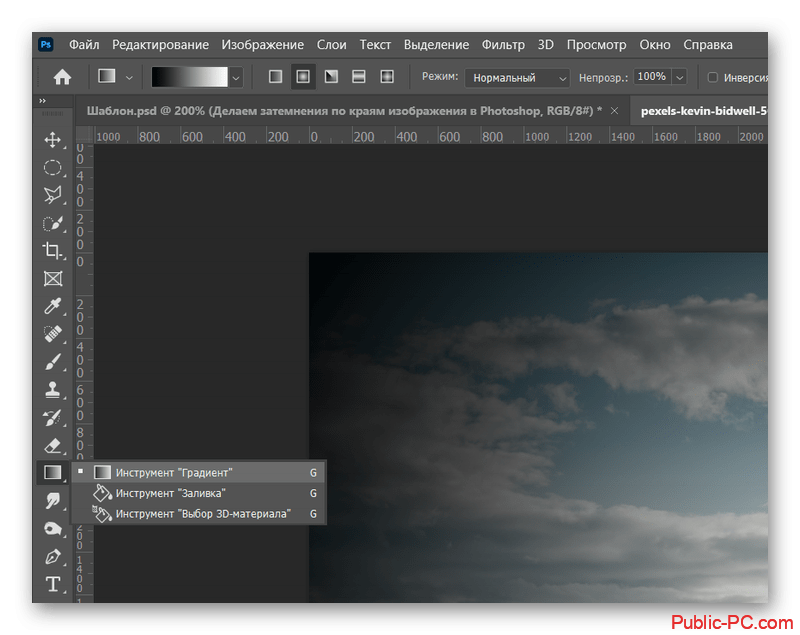Select the Crop tool
800x635 pixels.
tap(52, 250)
